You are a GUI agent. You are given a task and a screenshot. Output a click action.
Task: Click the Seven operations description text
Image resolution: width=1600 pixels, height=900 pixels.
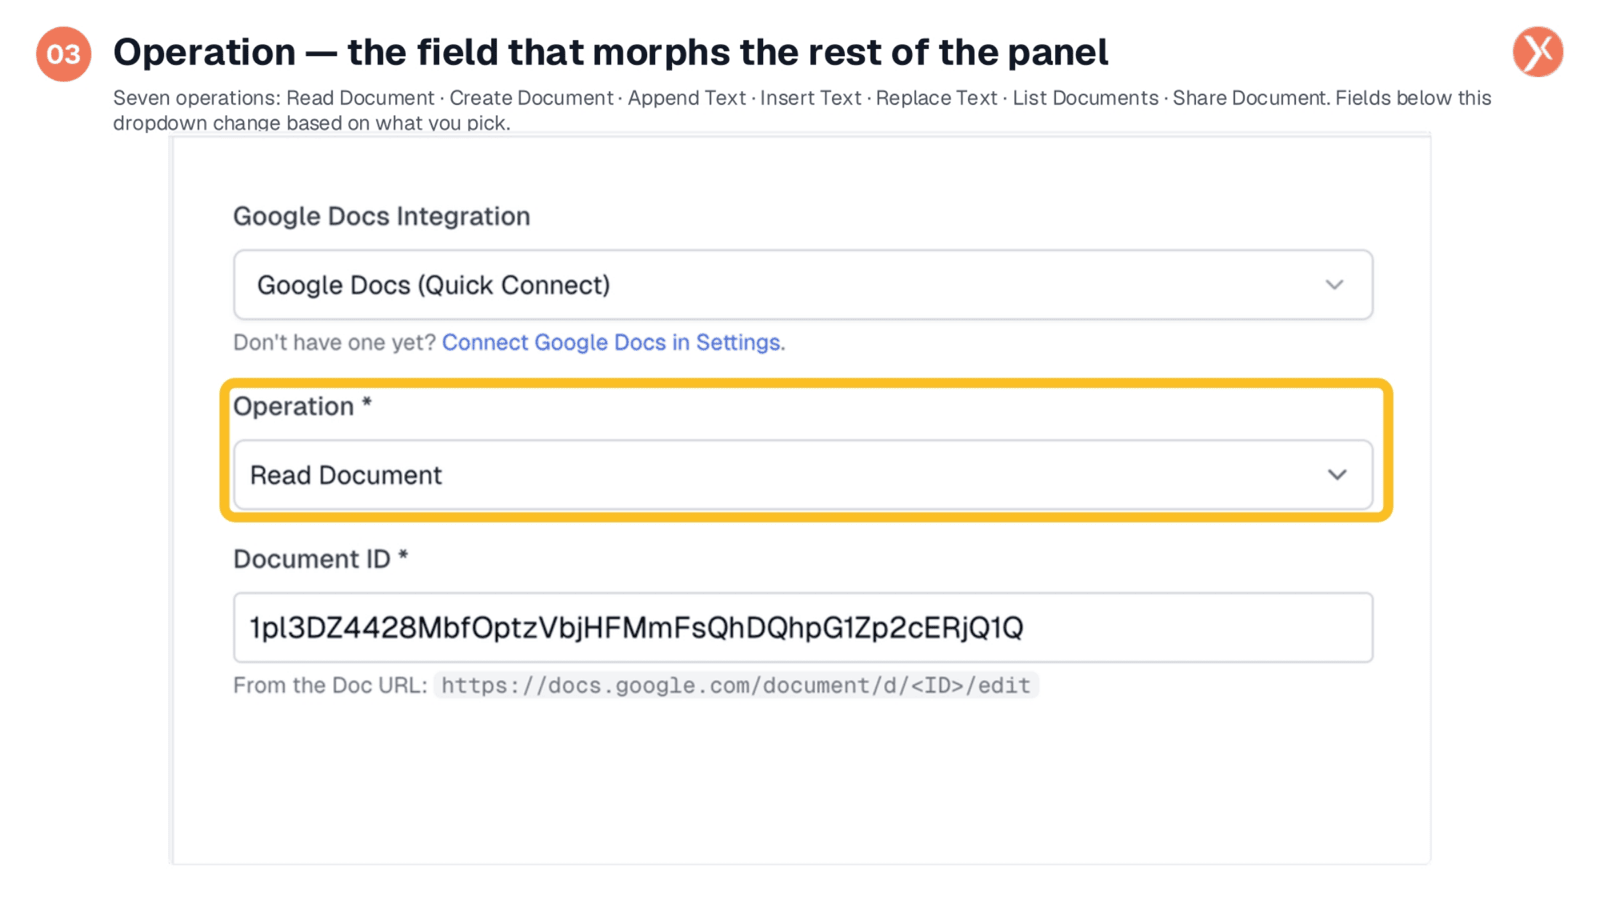802,110
